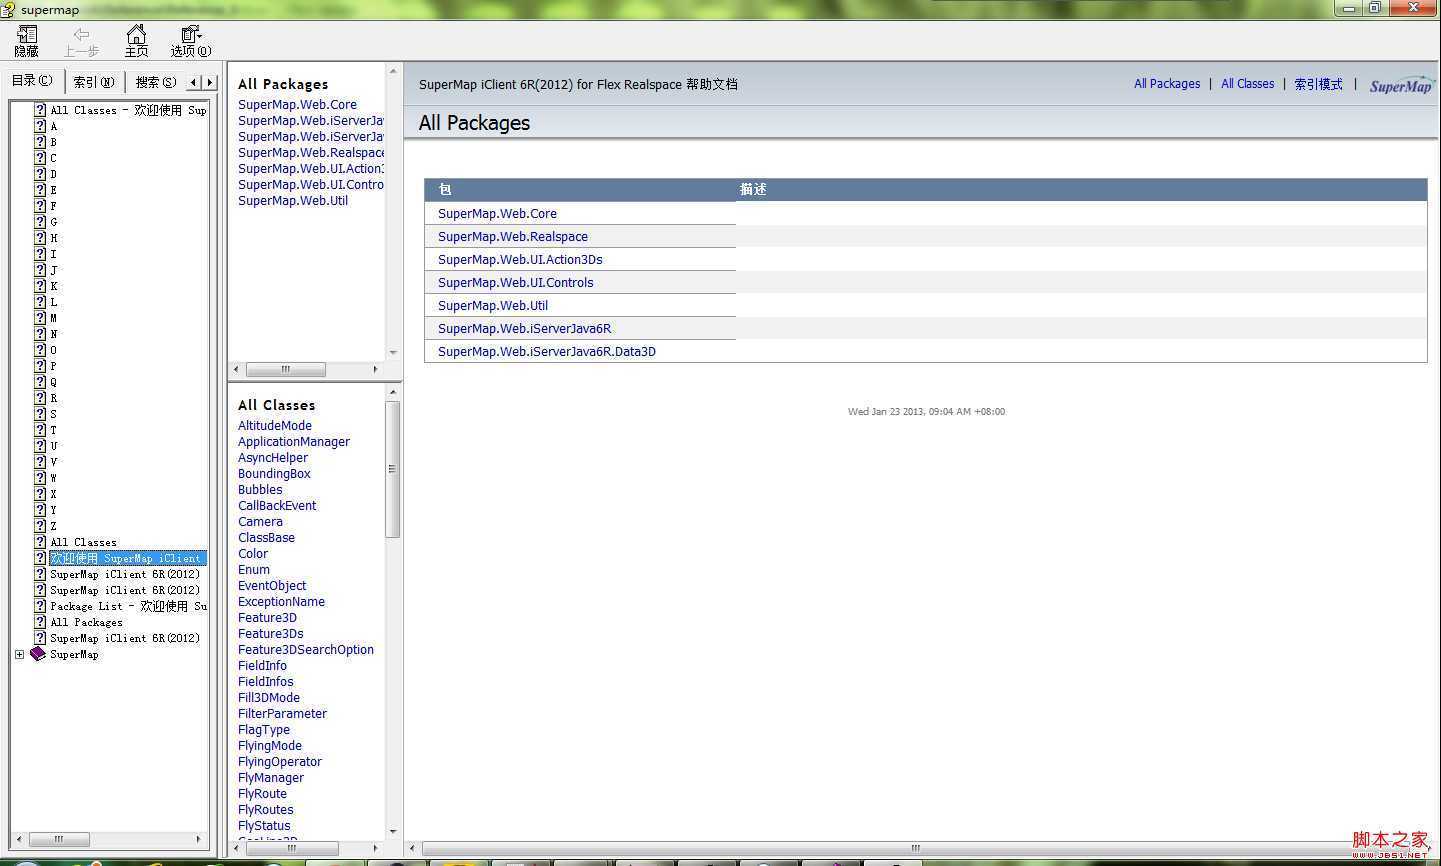Open the ApplicationManager class

(294, 441)
